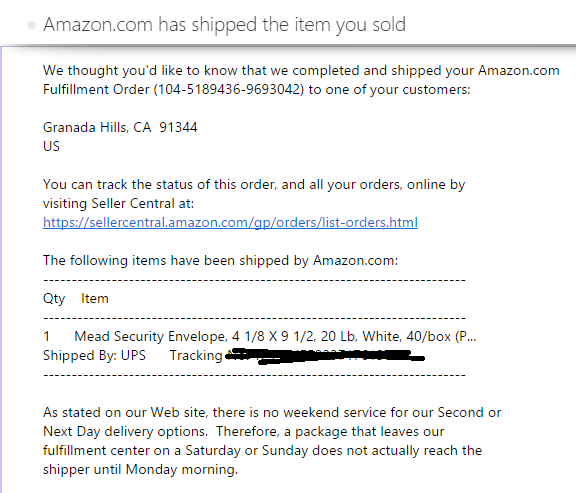
Task: Click the truncated '(P...' end of item name
Action: [465, 337]
